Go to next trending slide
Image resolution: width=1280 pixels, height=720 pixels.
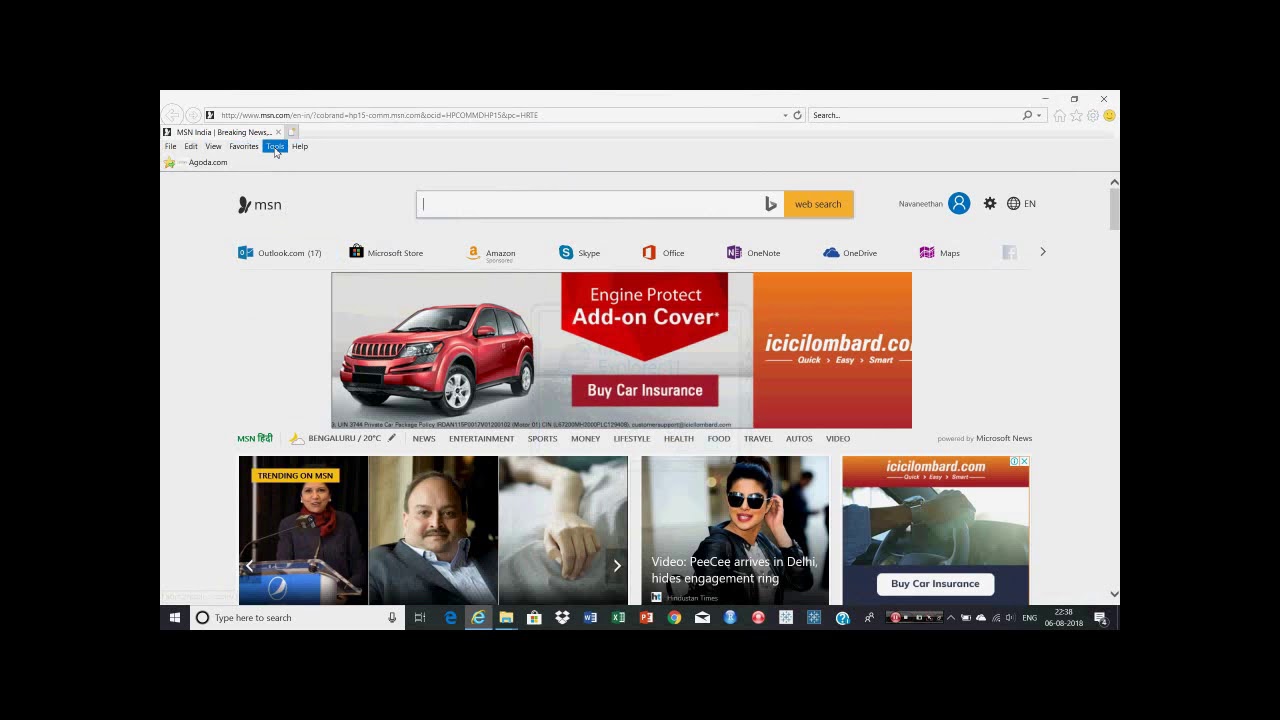616,566
